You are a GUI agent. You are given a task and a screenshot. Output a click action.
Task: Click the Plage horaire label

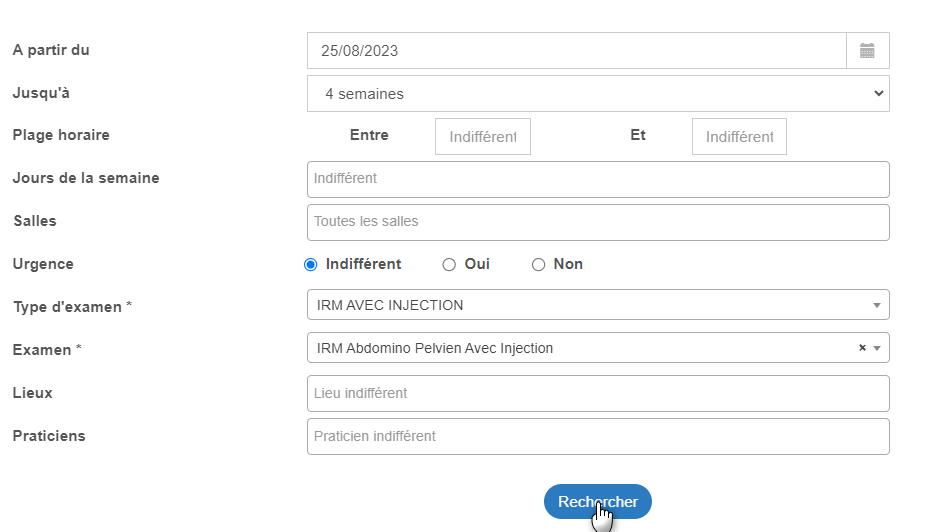(x=61, y=135)
